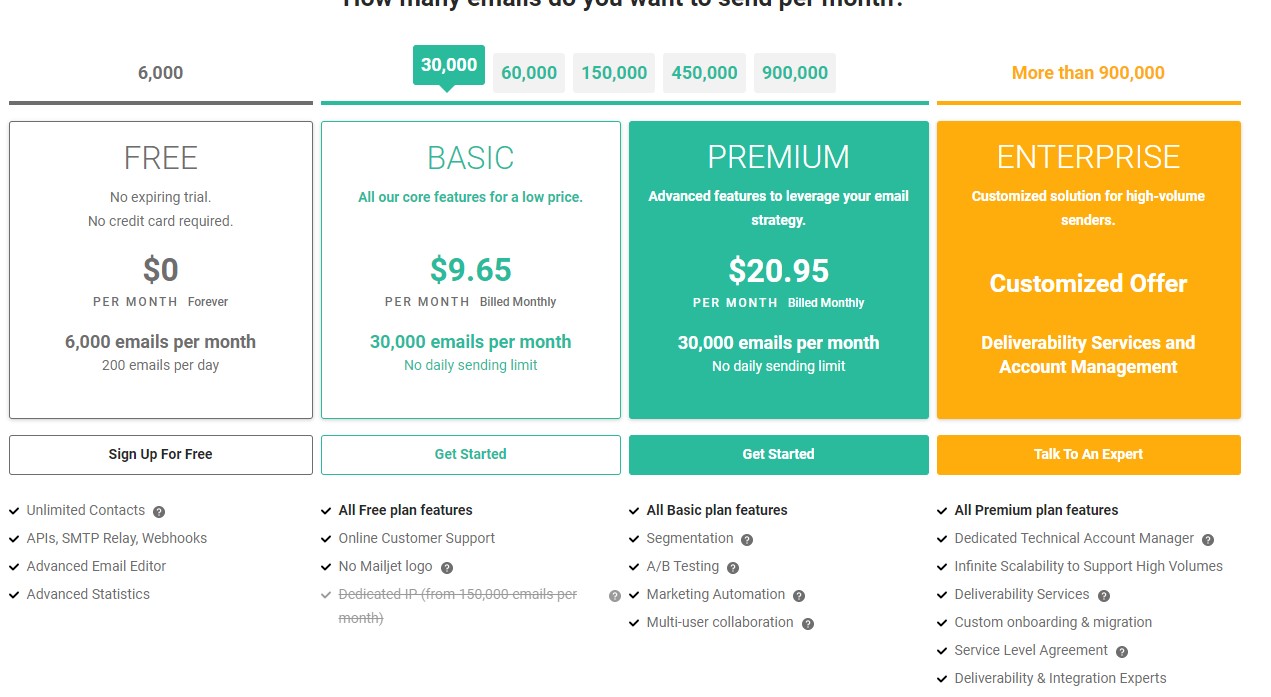Click the A/B Testing info icon

click(733, 567)
